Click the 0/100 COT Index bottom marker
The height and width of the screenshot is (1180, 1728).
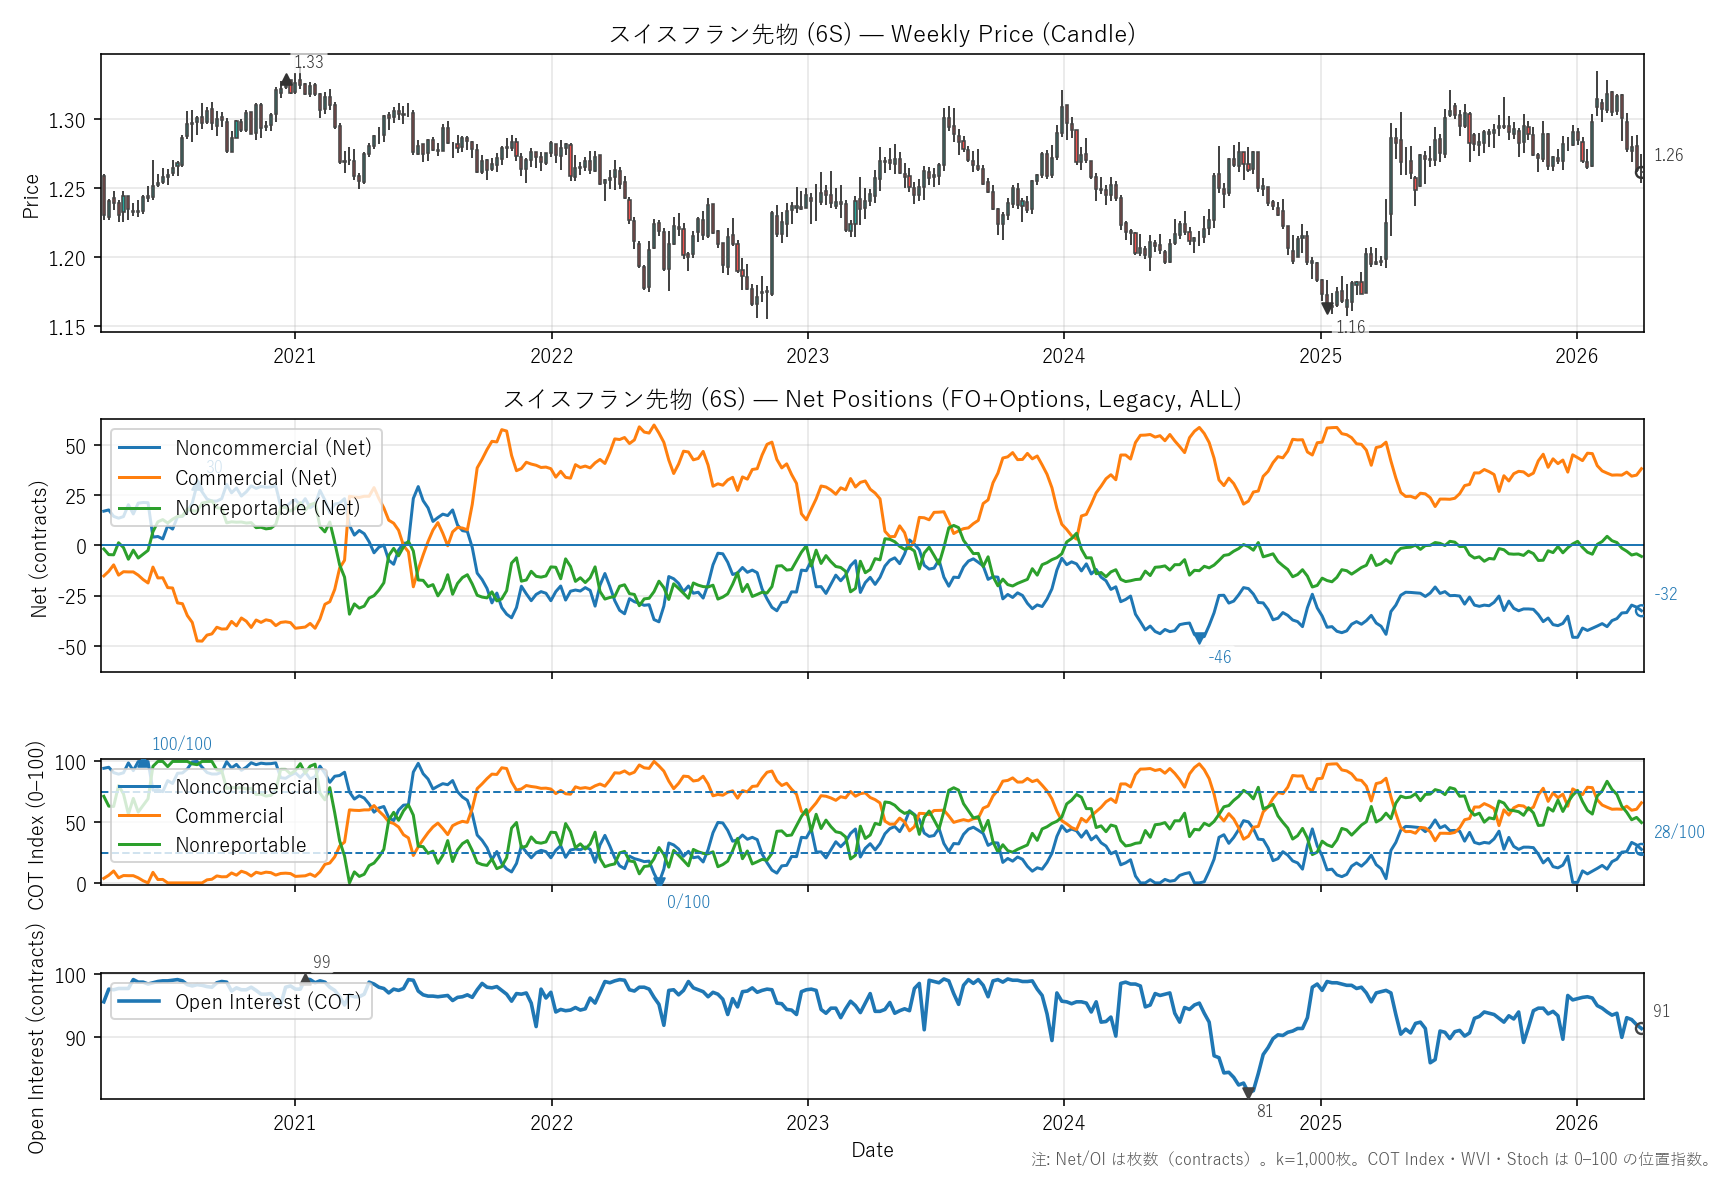tap(659, 882)
